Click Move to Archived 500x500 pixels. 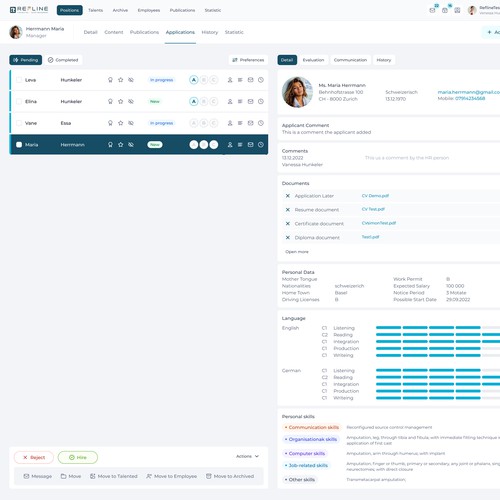(x=230, y=476)
